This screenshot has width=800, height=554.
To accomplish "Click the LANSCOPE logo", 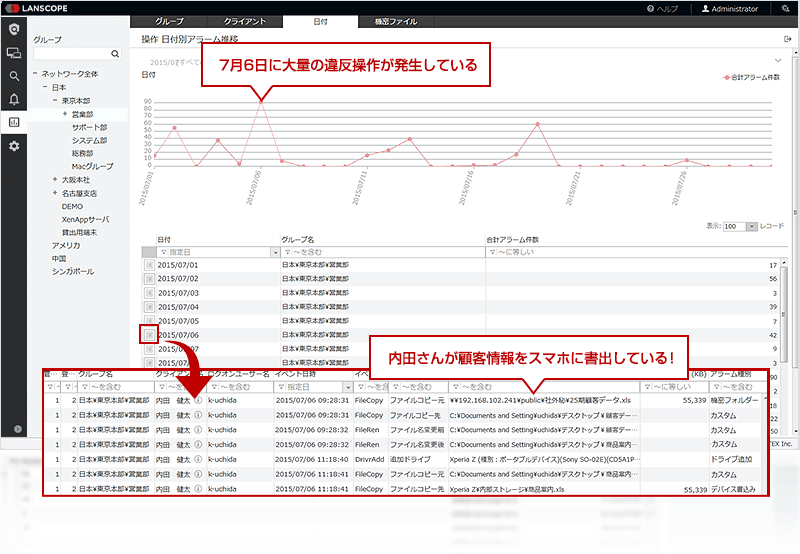I will (x=36, y=8).
